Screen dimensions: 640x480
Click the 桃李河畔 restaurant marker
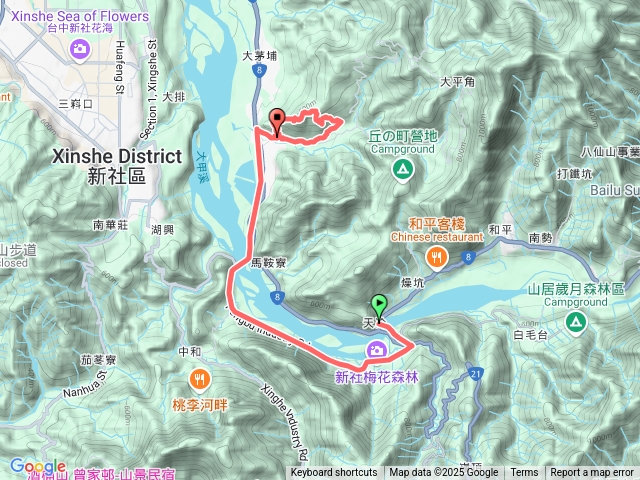[x=200, y=380]
